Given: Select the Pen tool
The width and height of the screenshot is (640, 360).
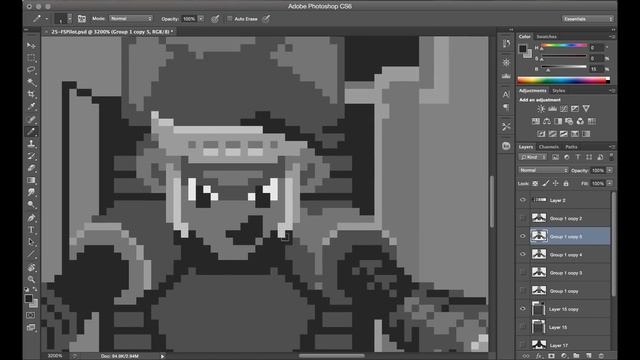Looking at the screenshot, I should click(x=31, y=218).
